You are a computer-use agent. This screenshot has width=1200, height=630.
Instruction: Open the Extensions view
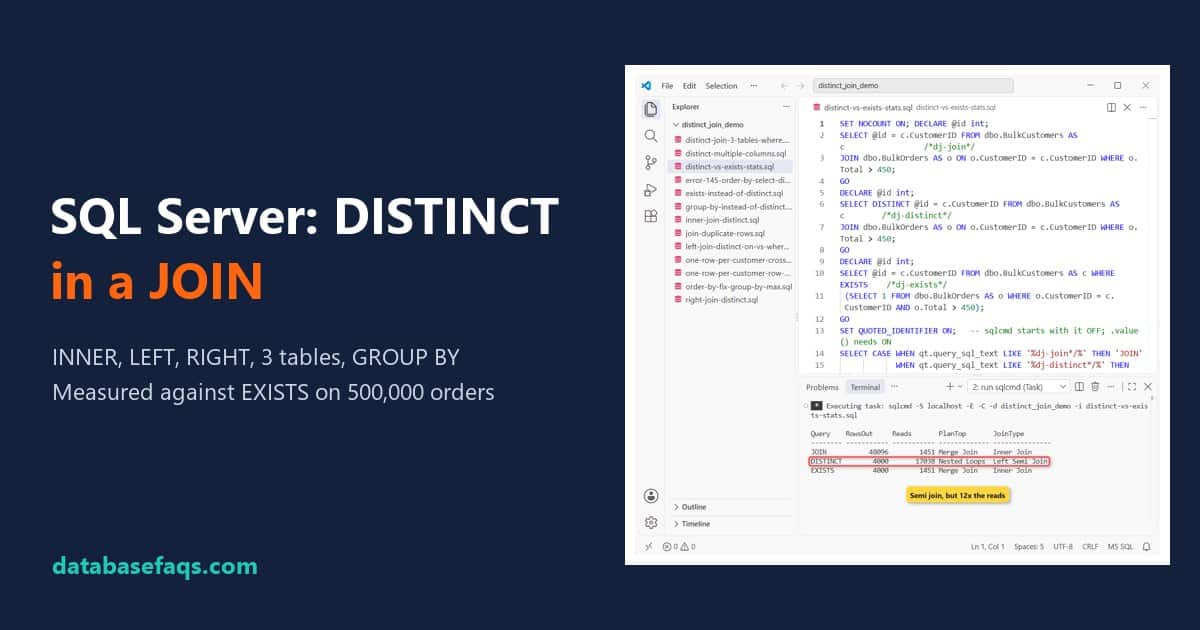click(651, 216)
